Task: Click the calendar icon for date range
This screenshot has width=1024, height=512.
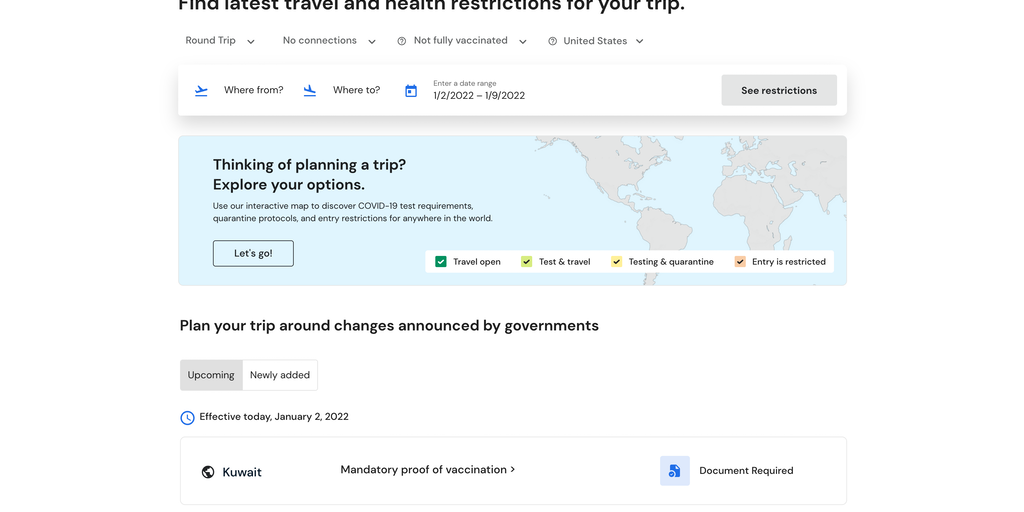Action: pyautogui.click(x=411, y=91)
